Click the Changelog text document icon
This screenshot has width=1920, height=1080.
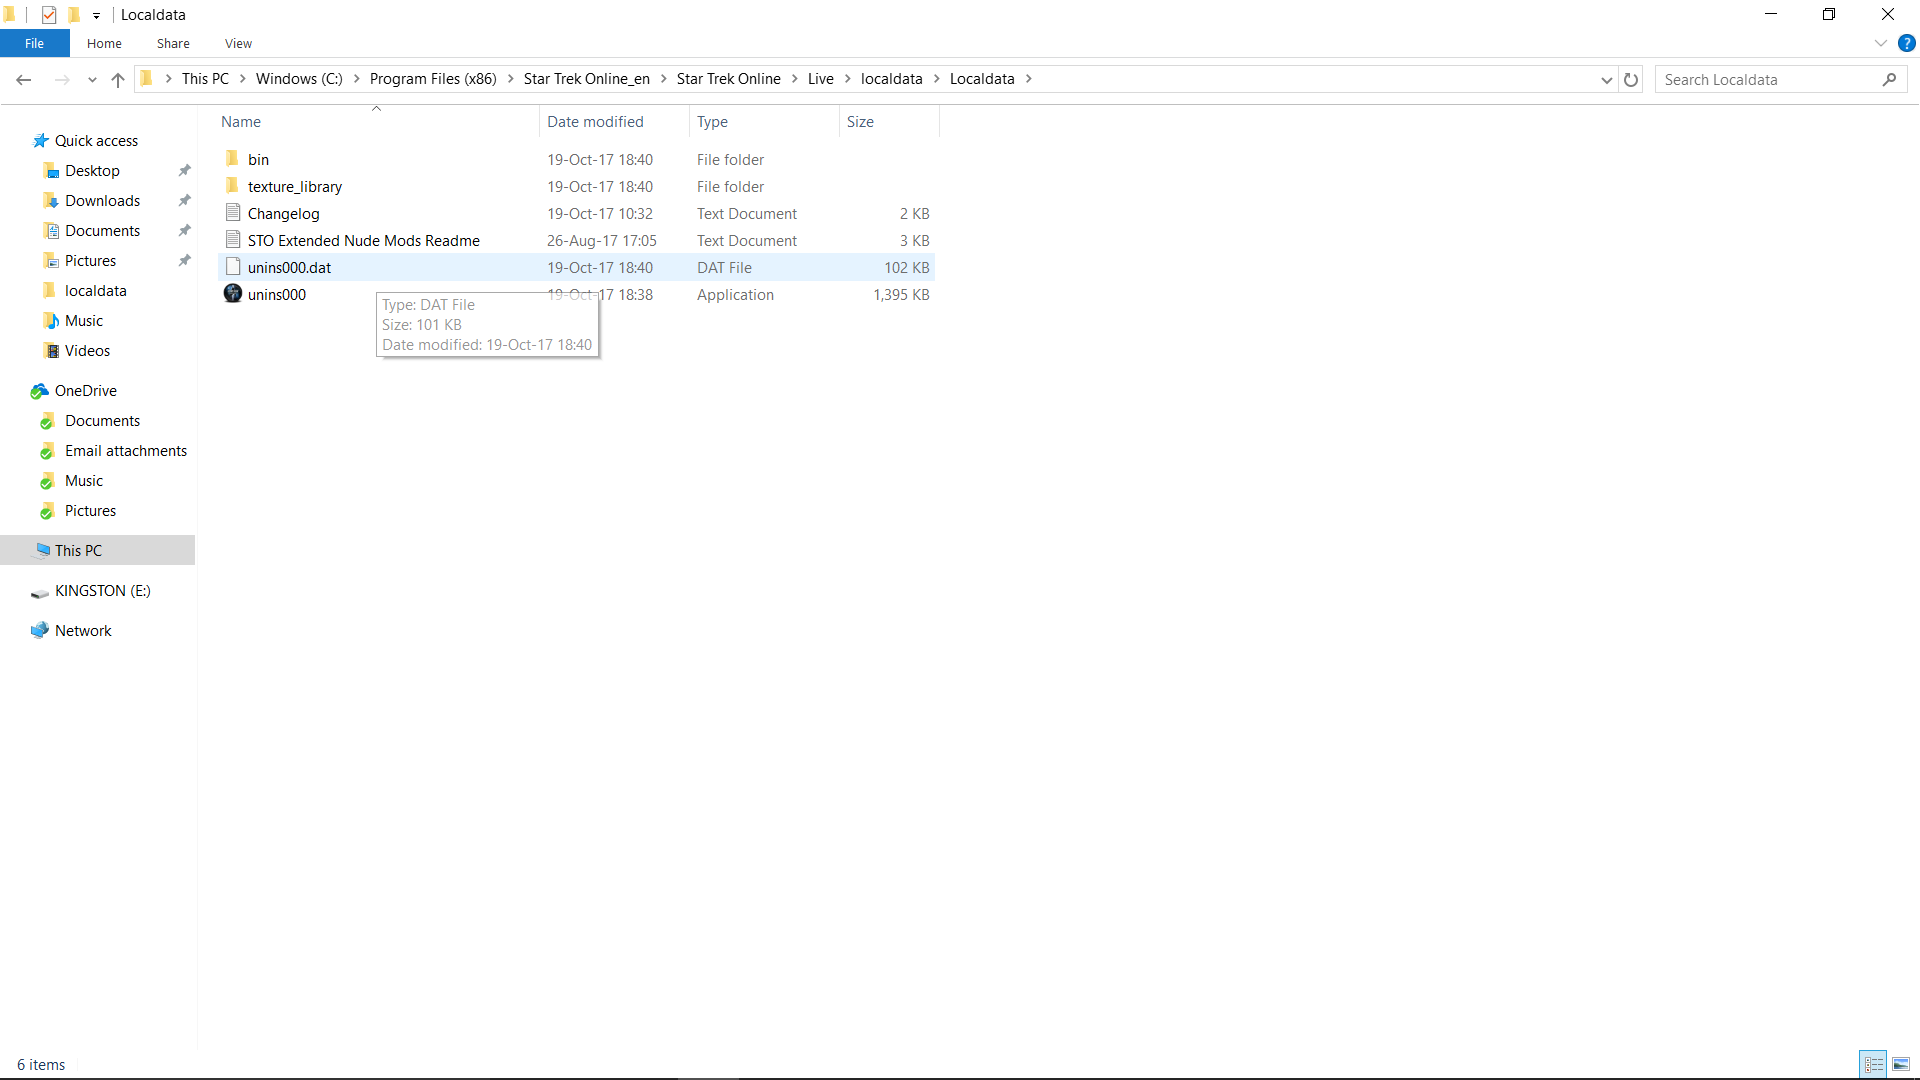tap(233, 213)
